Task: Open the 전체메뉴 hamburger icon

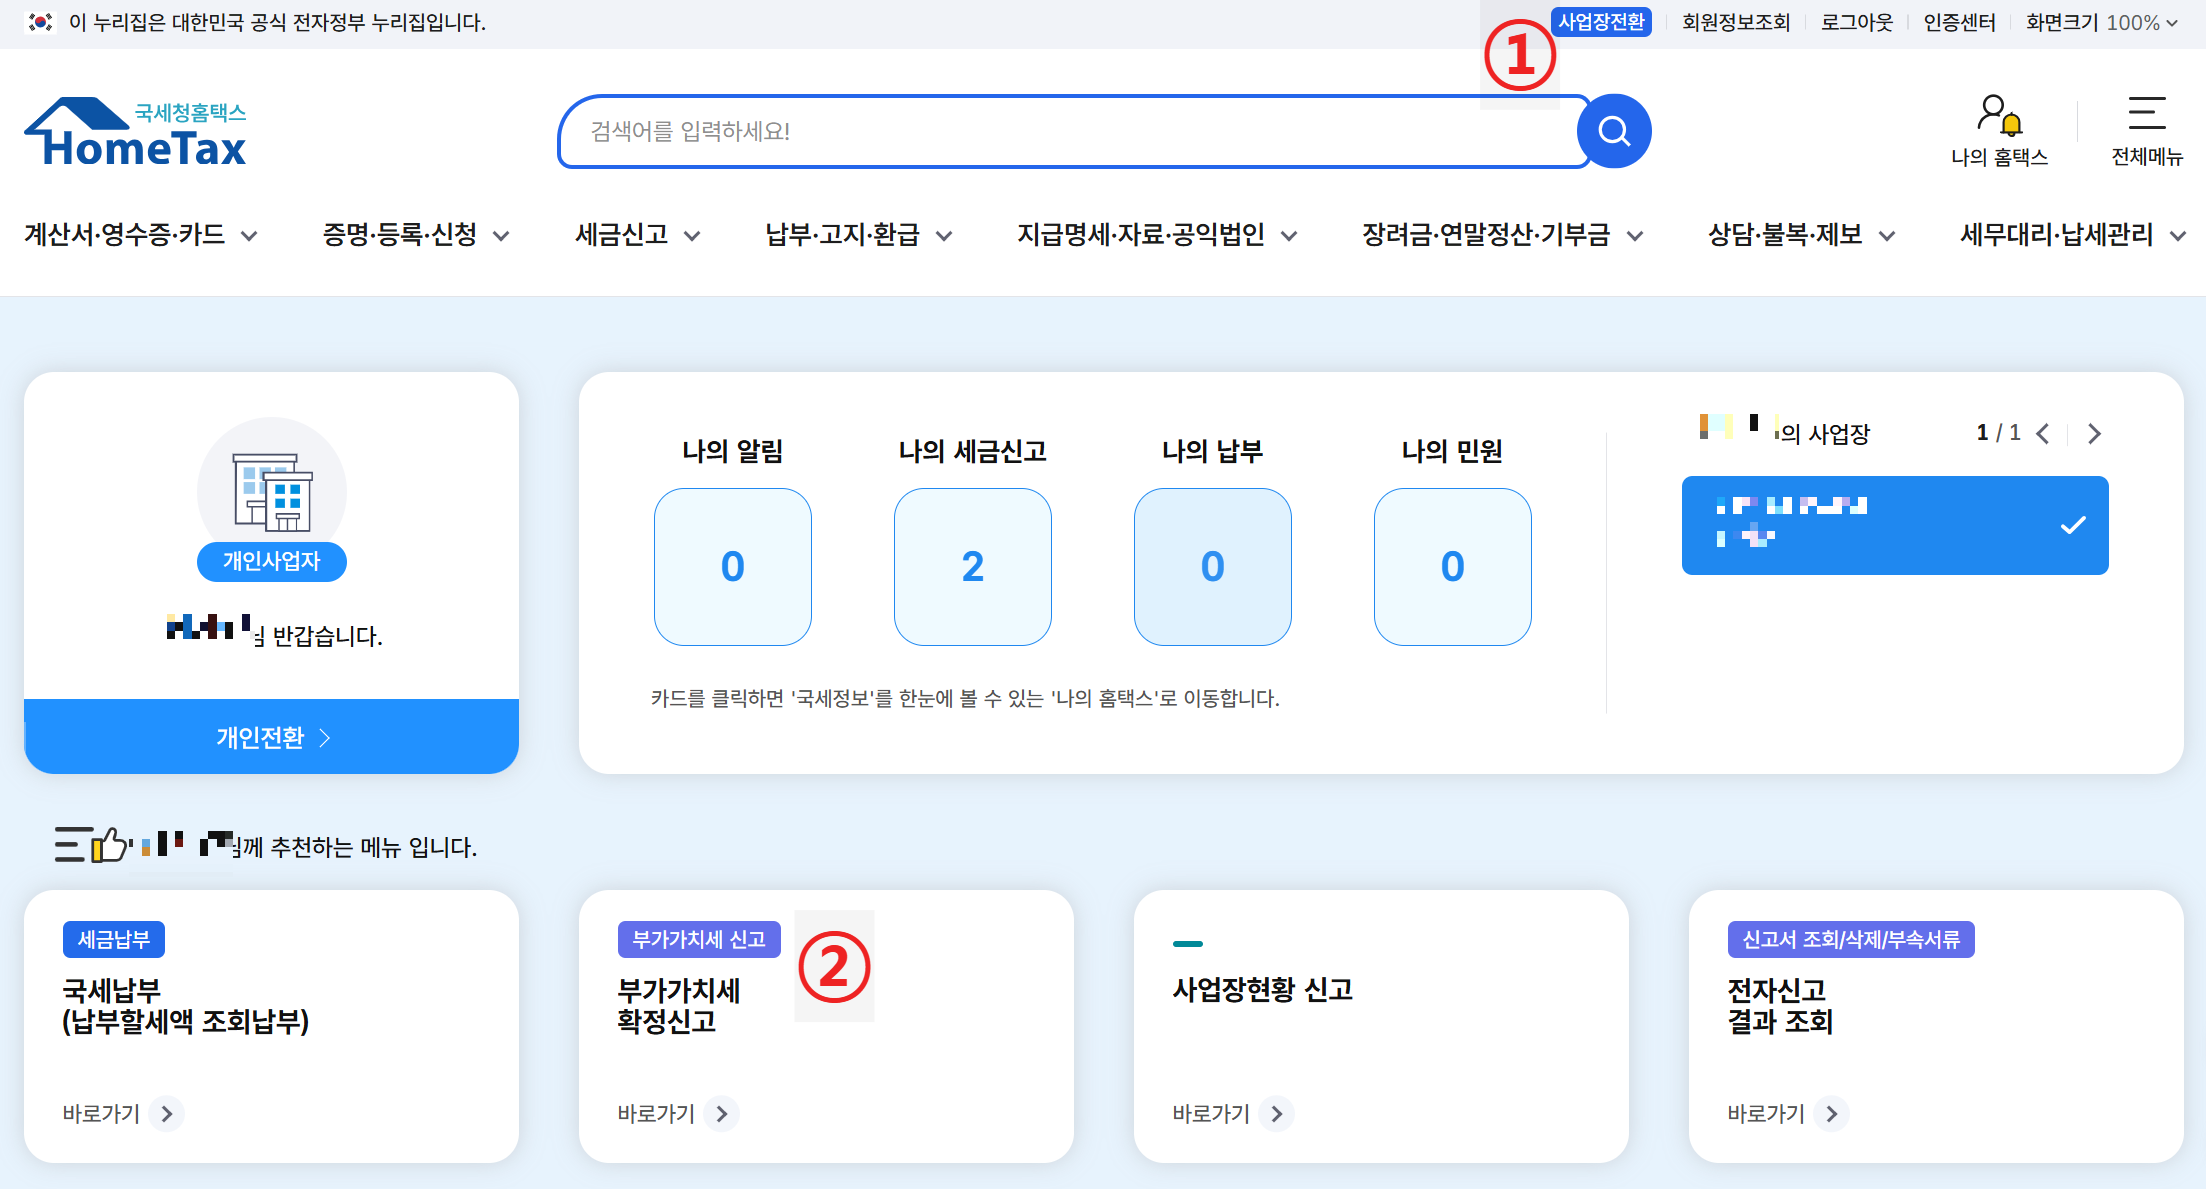Action: pos(2146,114)
